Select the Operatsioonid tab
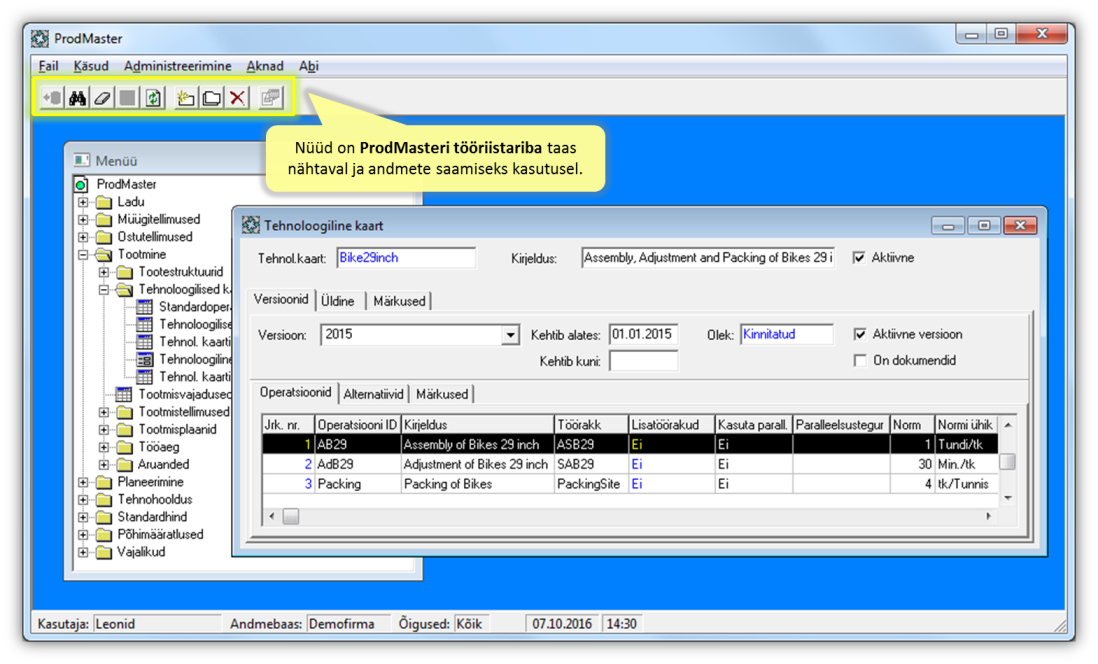The image size is (1098, 664). click(295, 392)
